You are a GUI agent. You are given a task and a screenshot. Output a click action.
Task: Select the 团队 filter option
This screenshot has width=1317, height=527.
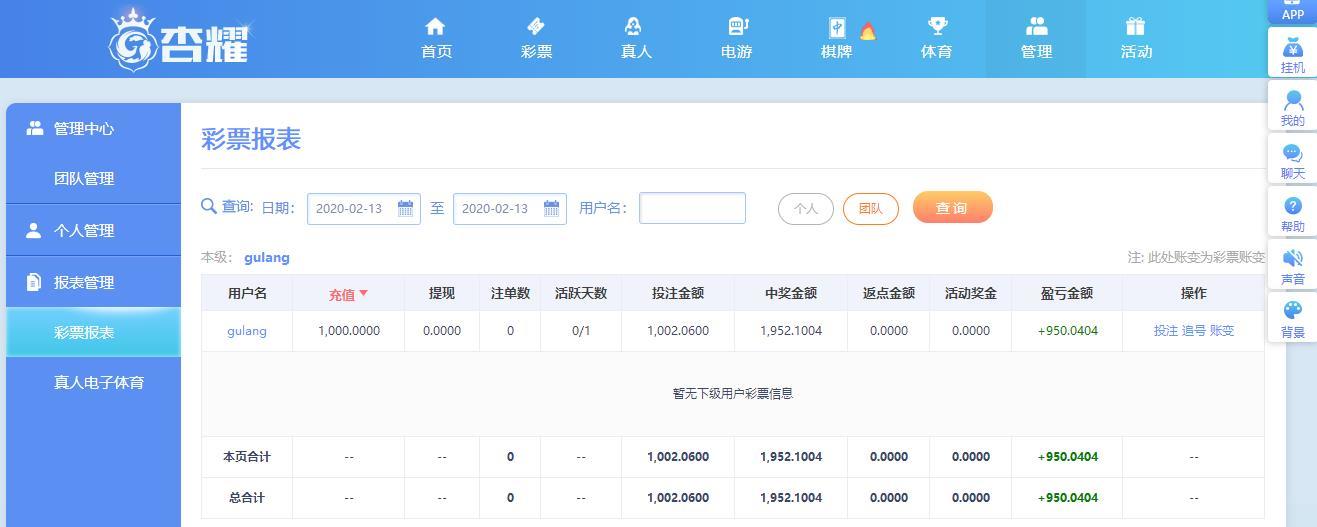point(870,209)
